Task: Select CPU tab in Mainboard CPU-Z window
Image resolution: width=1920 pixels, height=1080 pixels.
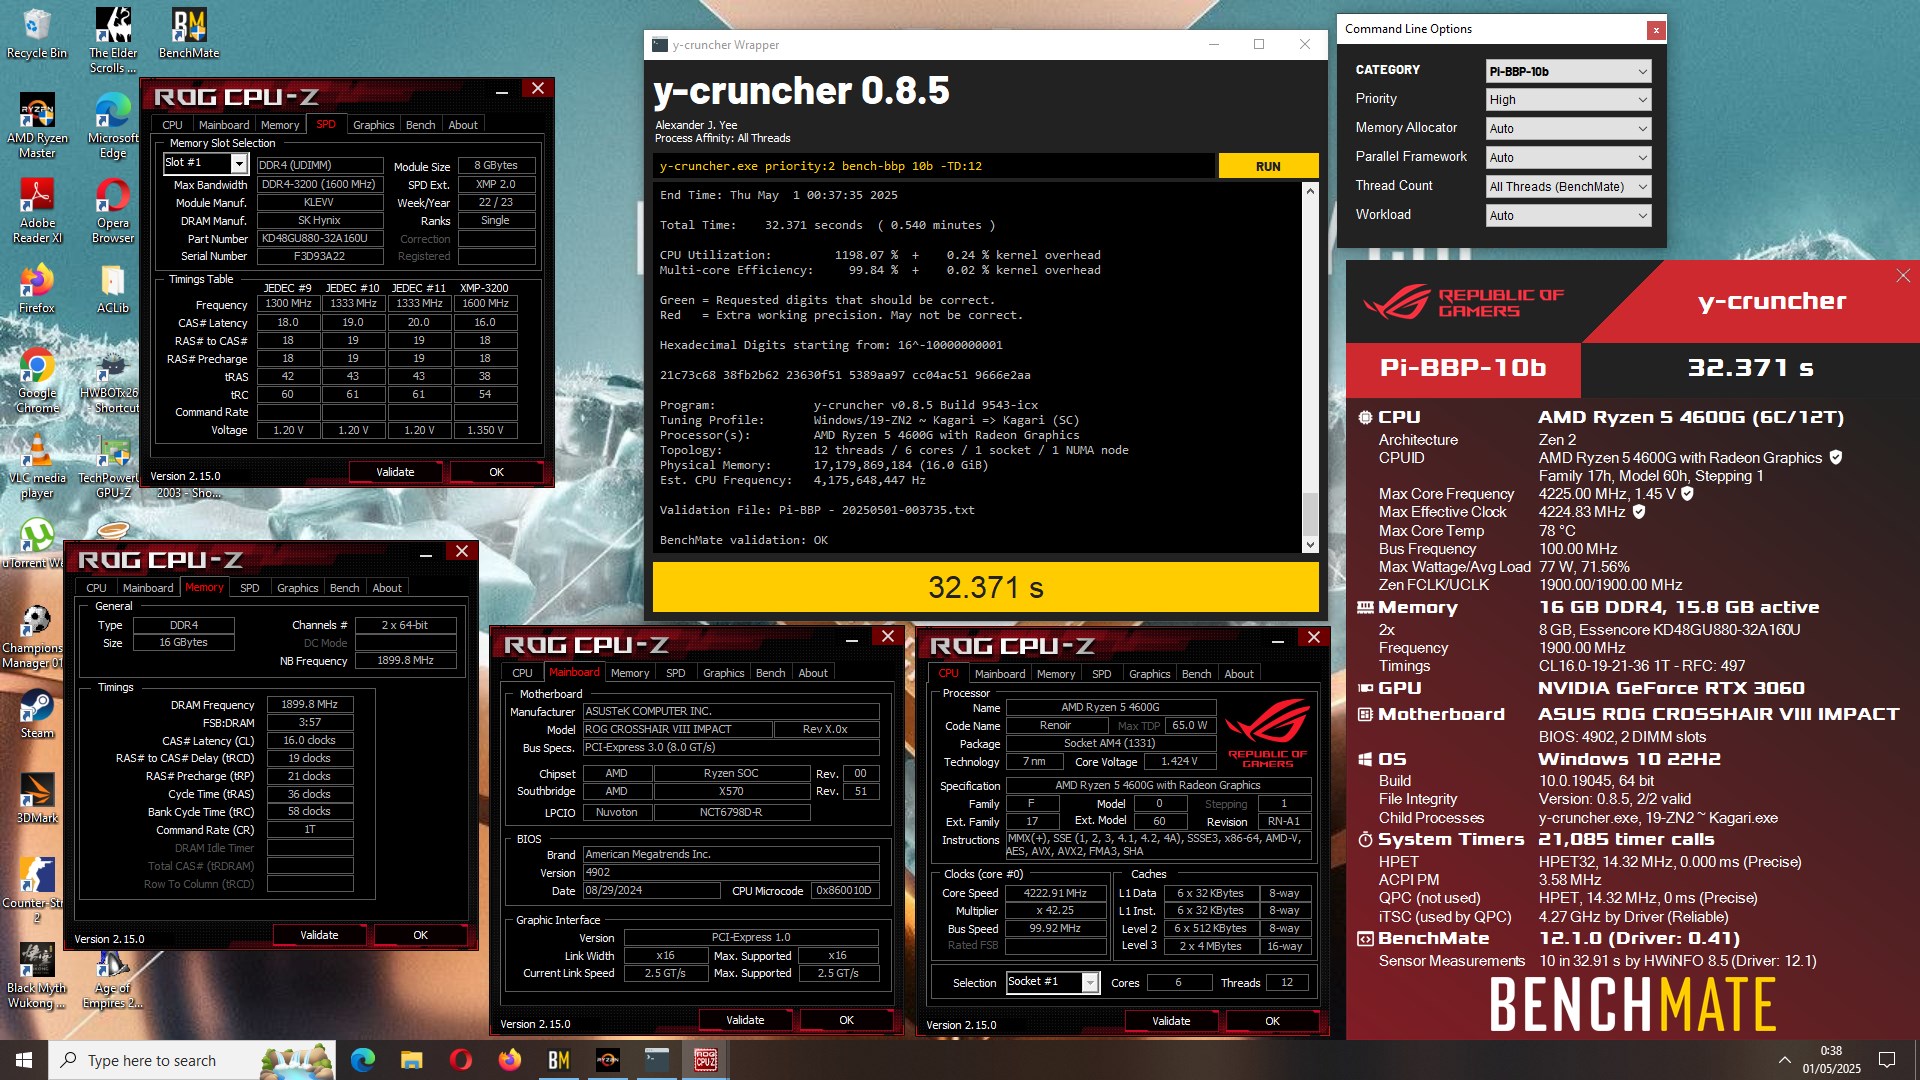Action: tap(522, 673)
